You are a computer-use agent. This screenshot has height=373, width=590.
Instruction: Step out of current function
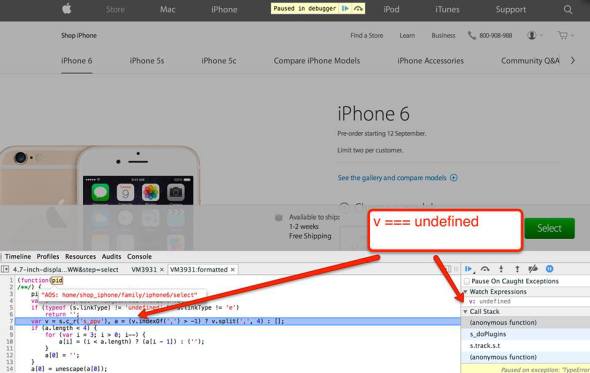tap(517, 269)
